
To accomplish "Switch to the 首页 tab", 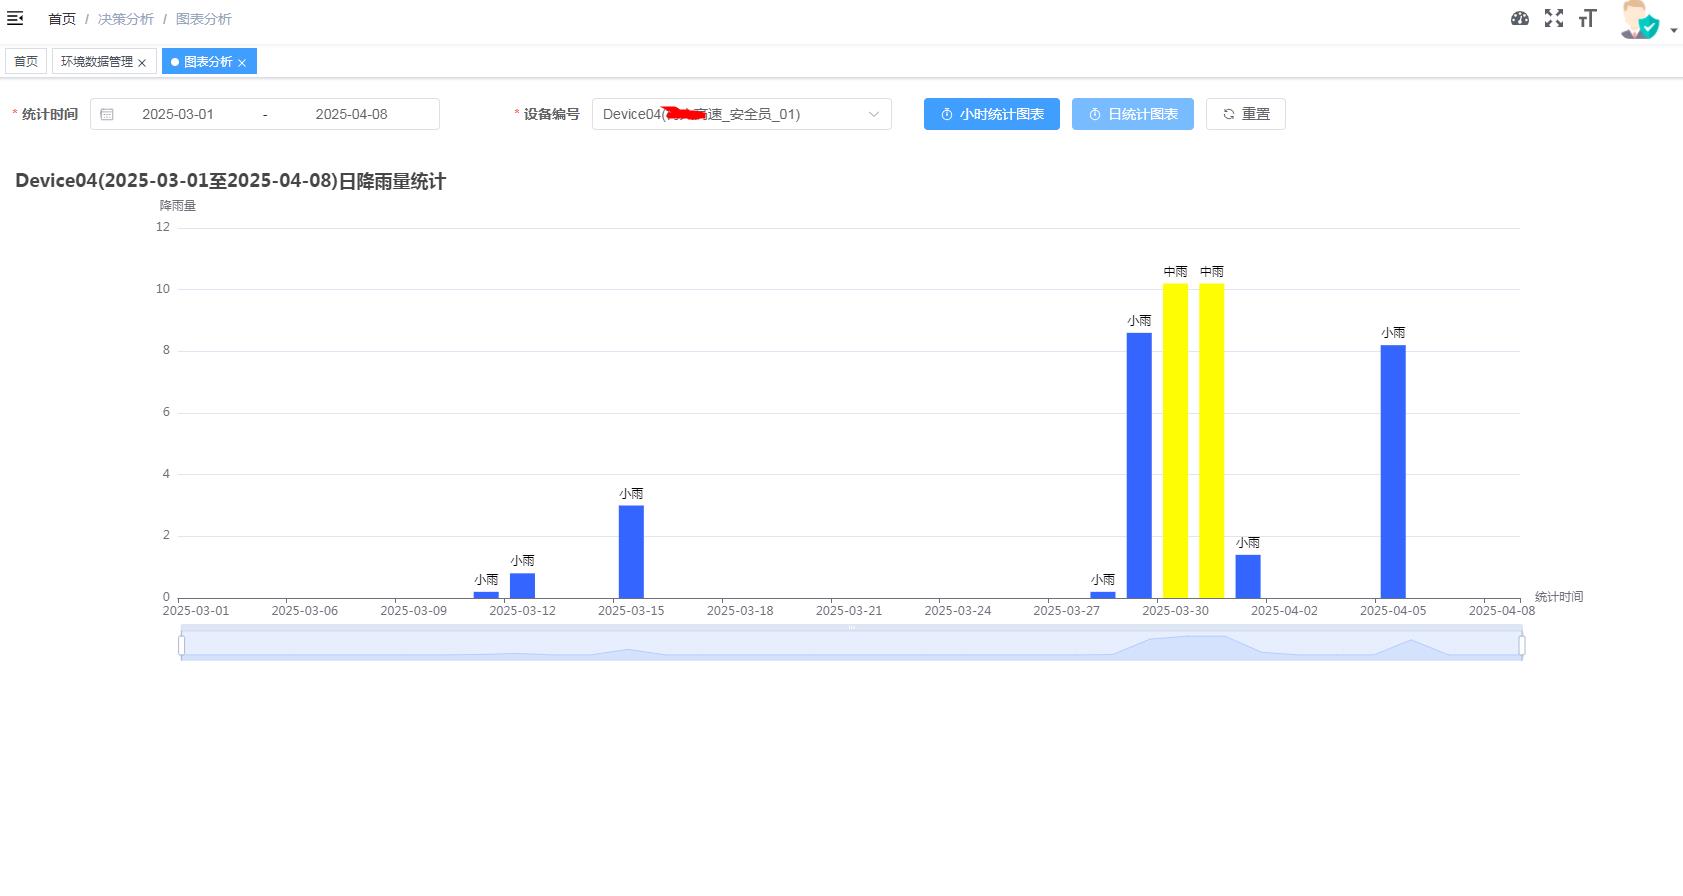I will 26,62.
